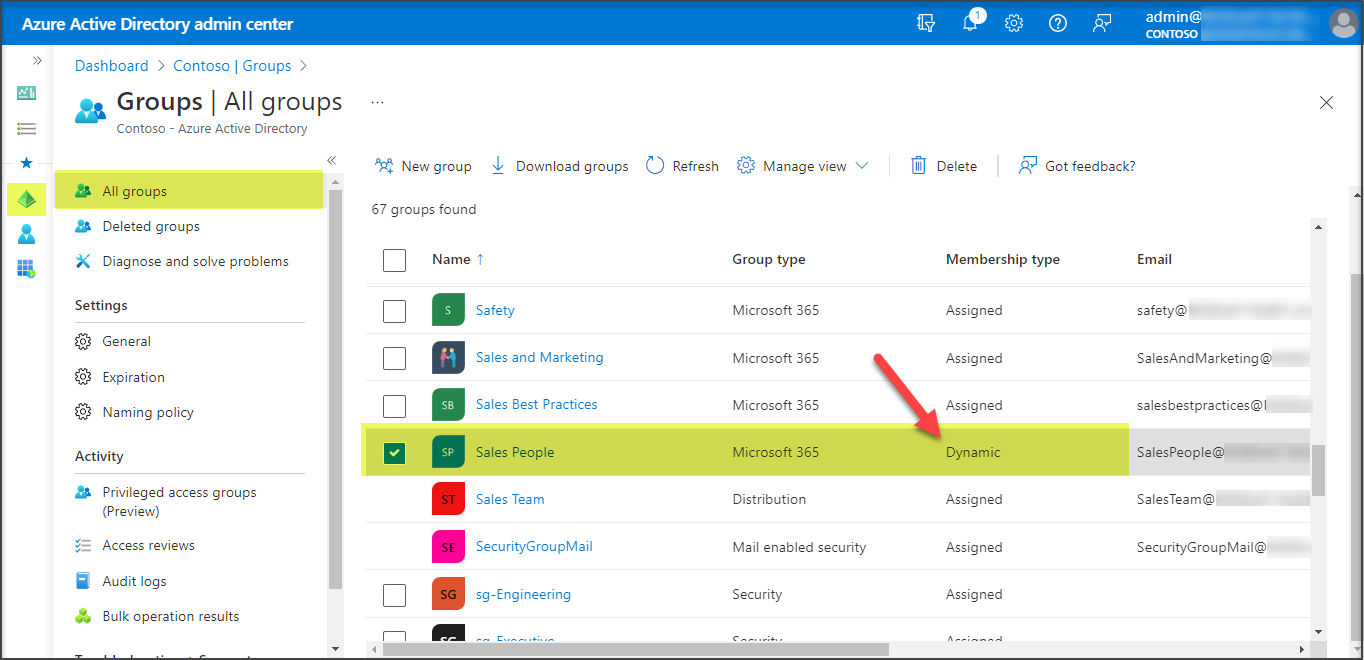Collapse the Groups side menu panel

tap(332, 160)
